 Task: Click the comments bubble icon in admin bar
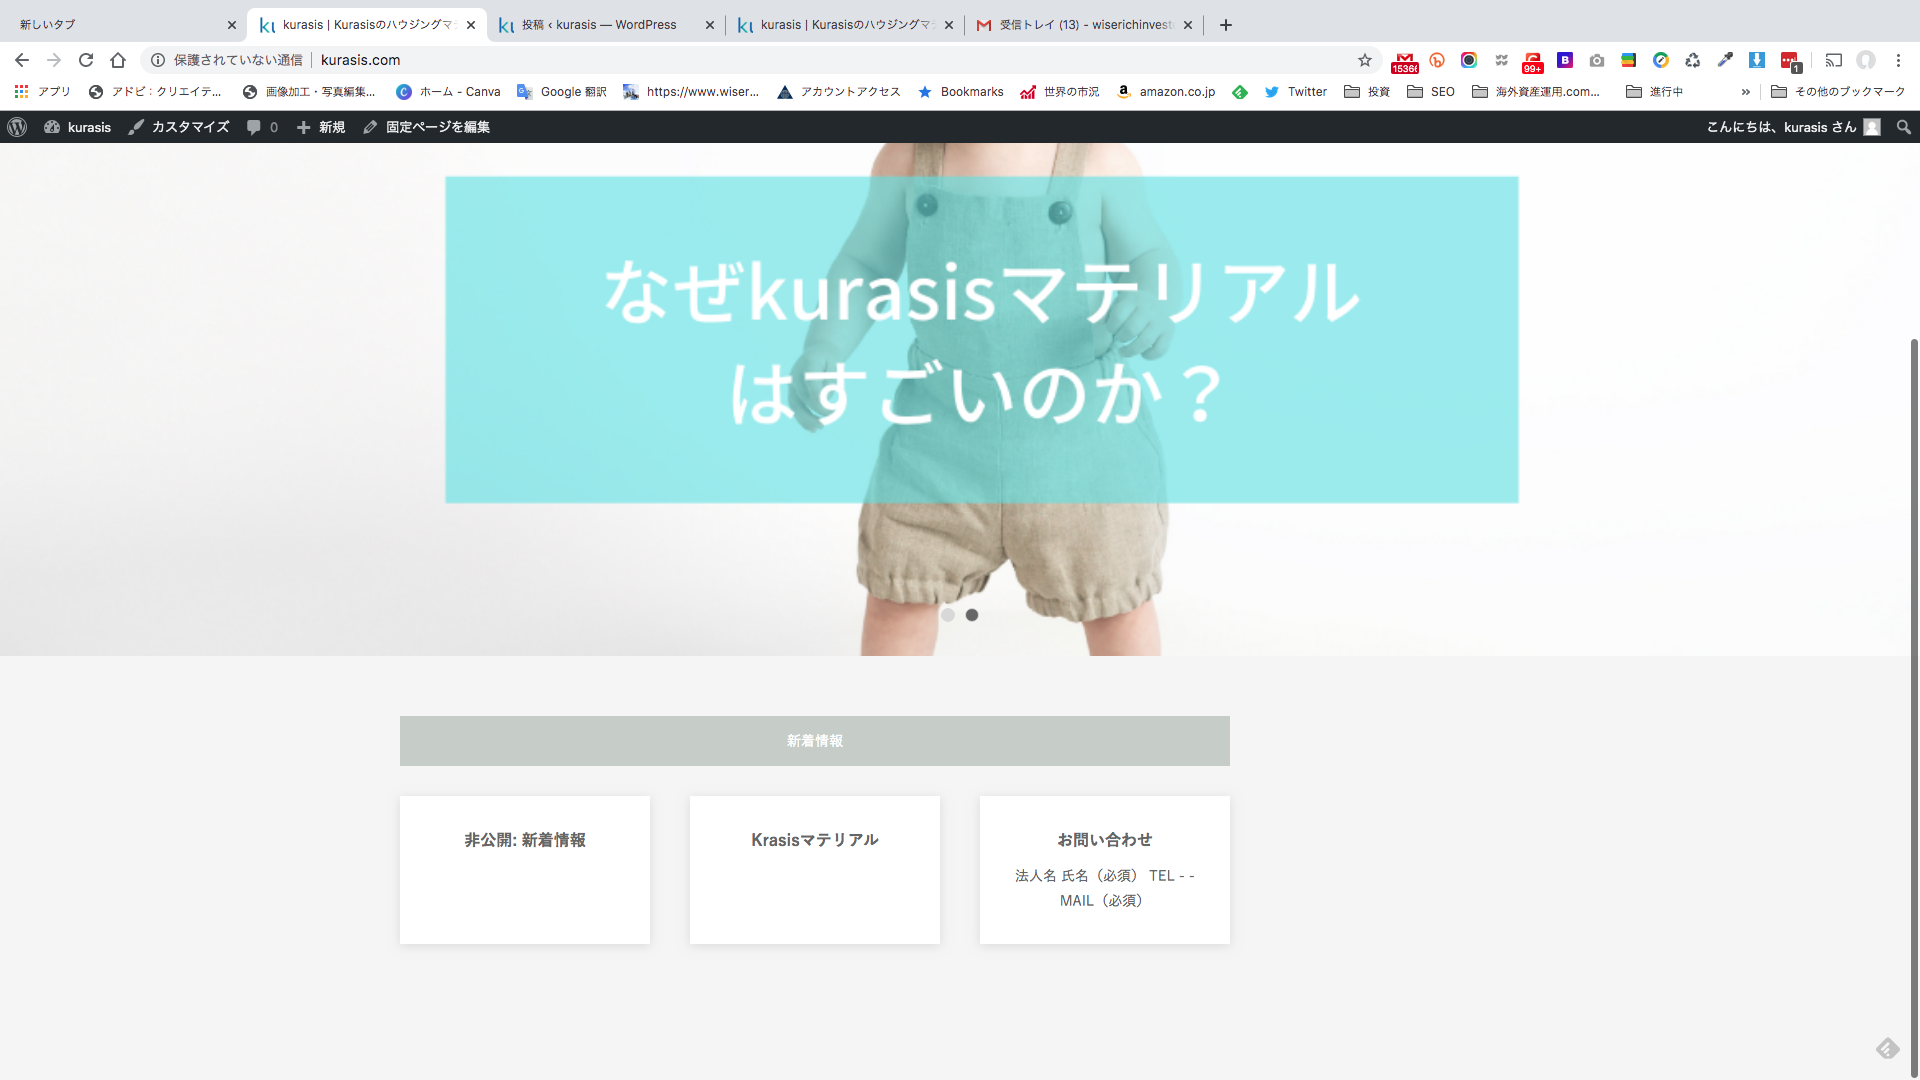pyautogui.click(x=254, y=127)
